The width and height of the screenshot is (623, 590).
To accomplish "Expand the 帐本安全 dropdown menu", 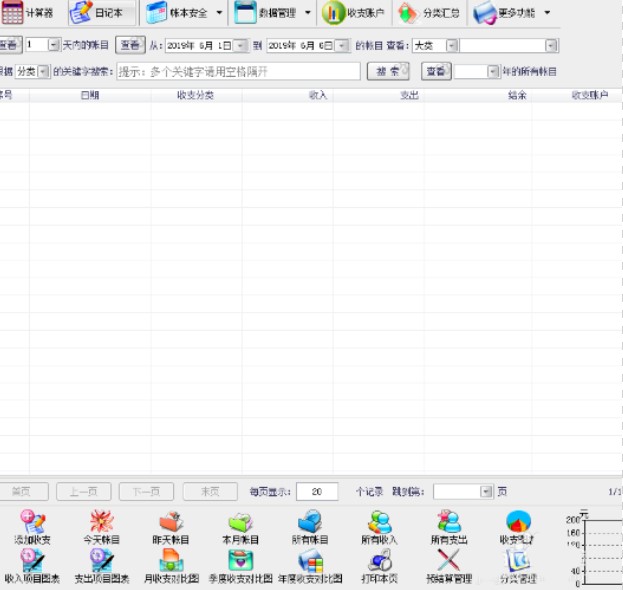I will coord(219,14).
